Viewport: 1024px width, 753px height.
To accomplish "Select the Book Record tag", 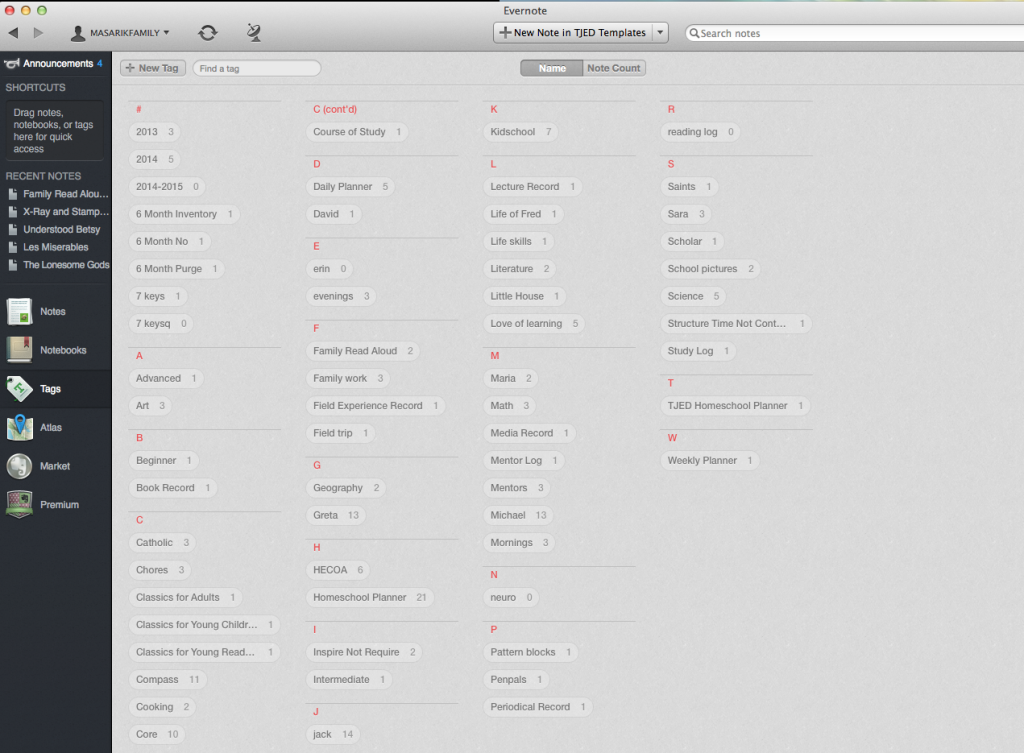I will pos(173,487).
